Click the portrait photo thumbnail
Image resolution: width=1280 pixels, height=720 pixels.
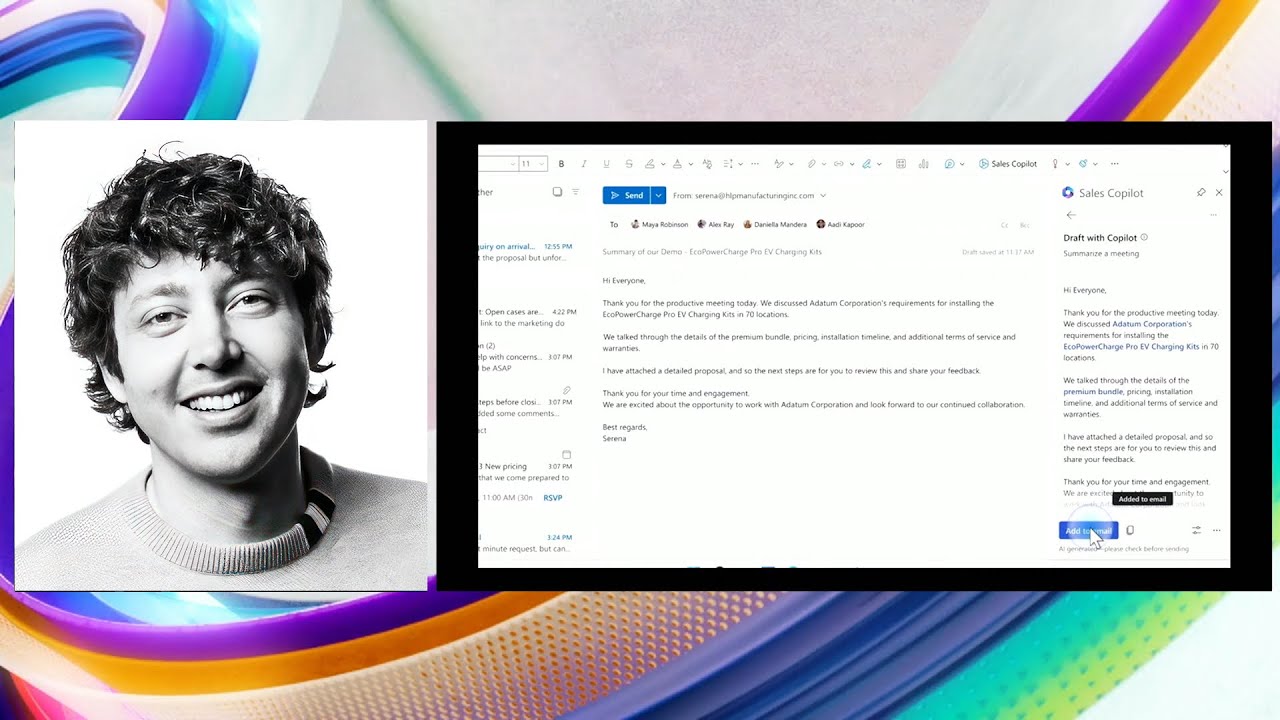tap(221, 355)
